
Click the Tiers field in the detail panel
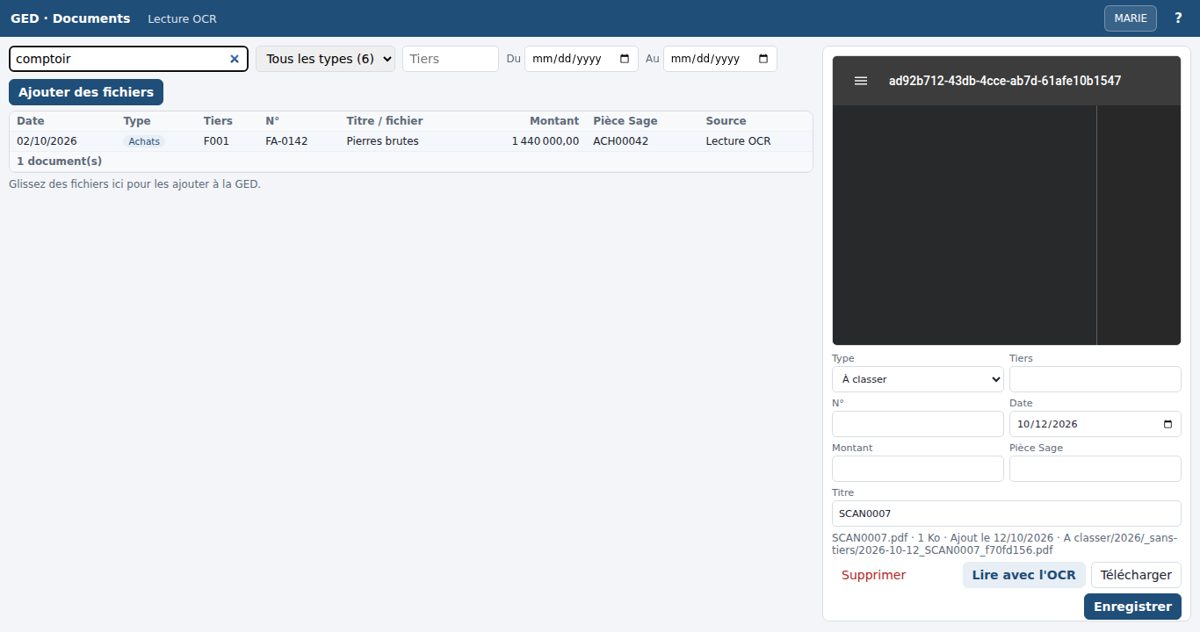(1095, 380)
